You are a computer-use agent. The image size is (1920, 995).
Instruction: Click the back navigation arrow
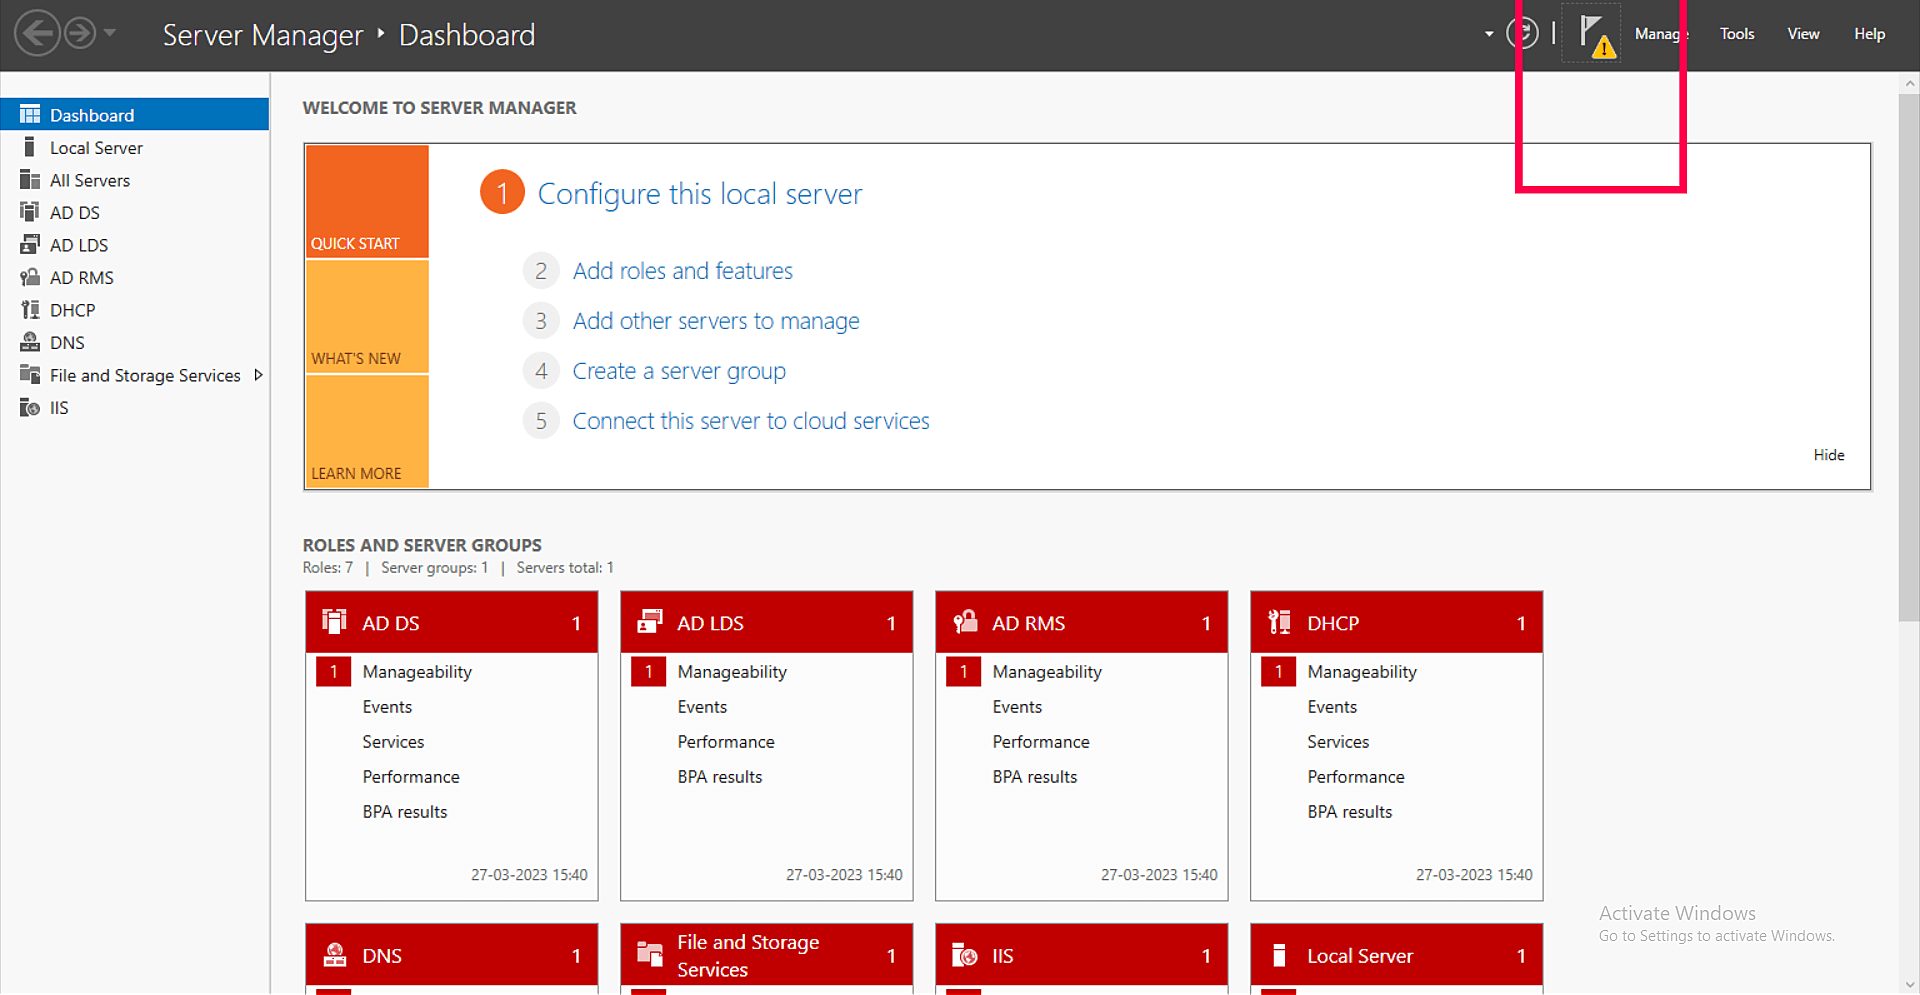[x=37, y=33]
